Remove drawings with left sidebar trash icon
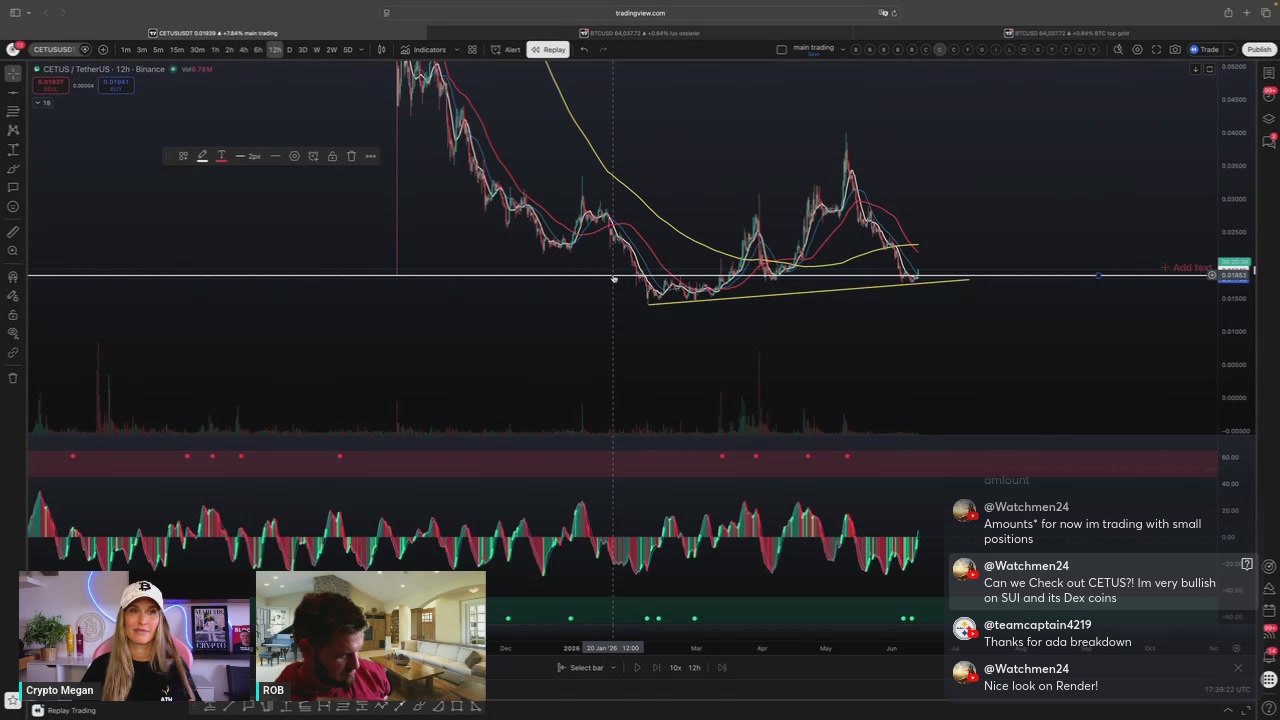Image resolution: width=1280 pixels, height=720 pixels. coord(13,377)
